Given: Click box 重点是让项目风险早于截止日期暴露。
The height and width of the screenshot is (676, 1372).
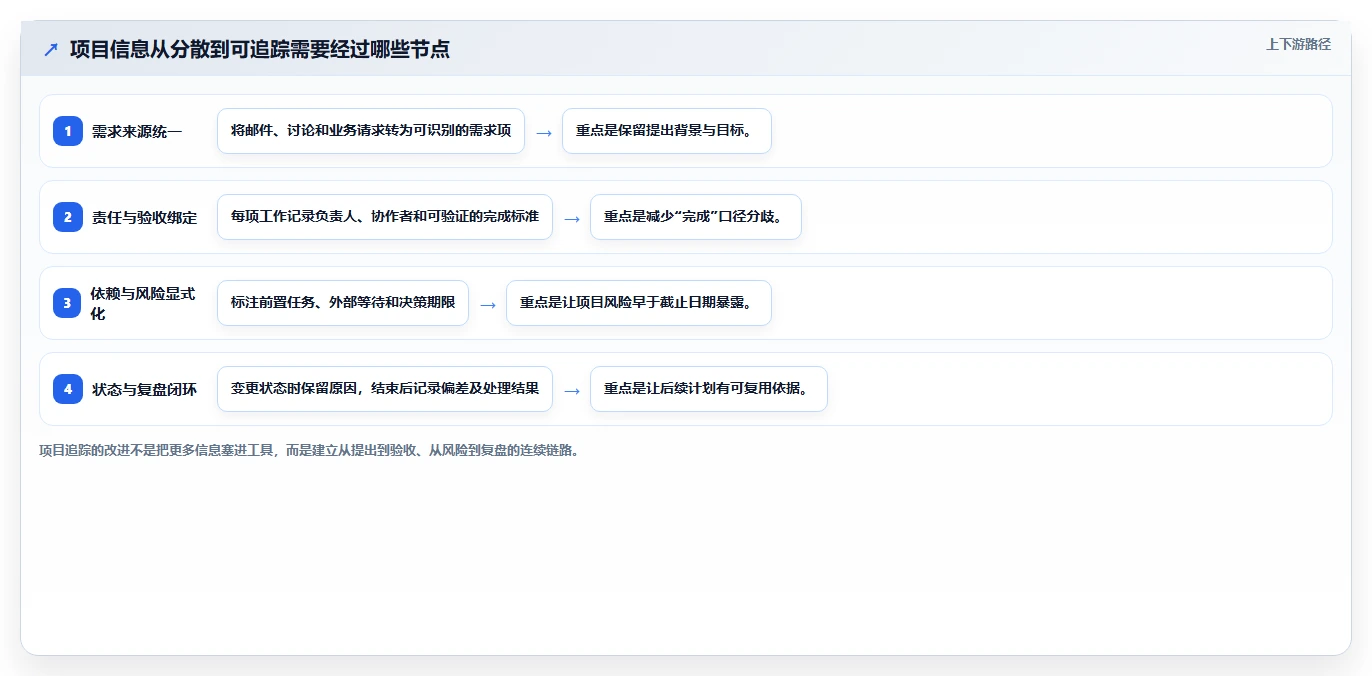Looking at the screenshot, I should [x=639, y=303].
